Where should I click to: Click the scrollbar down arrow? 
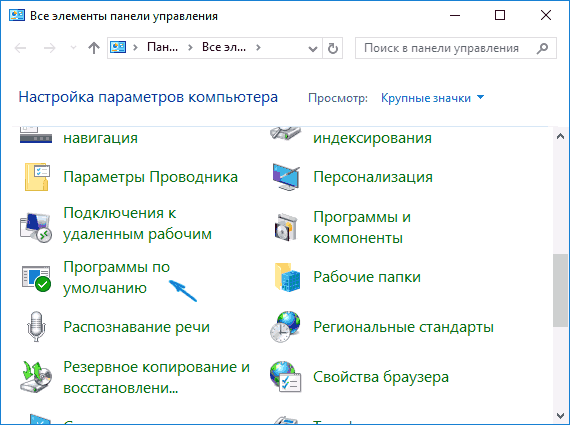(560, 415)
